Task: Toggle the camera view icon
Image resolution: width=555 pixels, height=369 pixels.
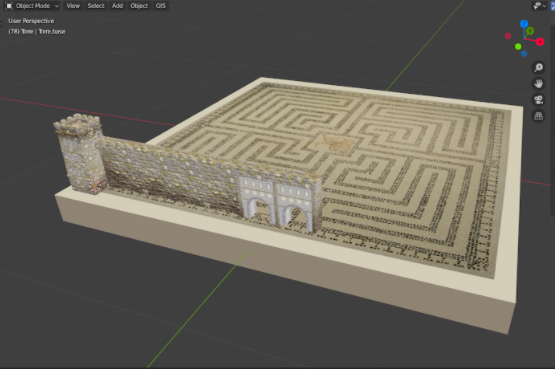Action: [538, 100]
